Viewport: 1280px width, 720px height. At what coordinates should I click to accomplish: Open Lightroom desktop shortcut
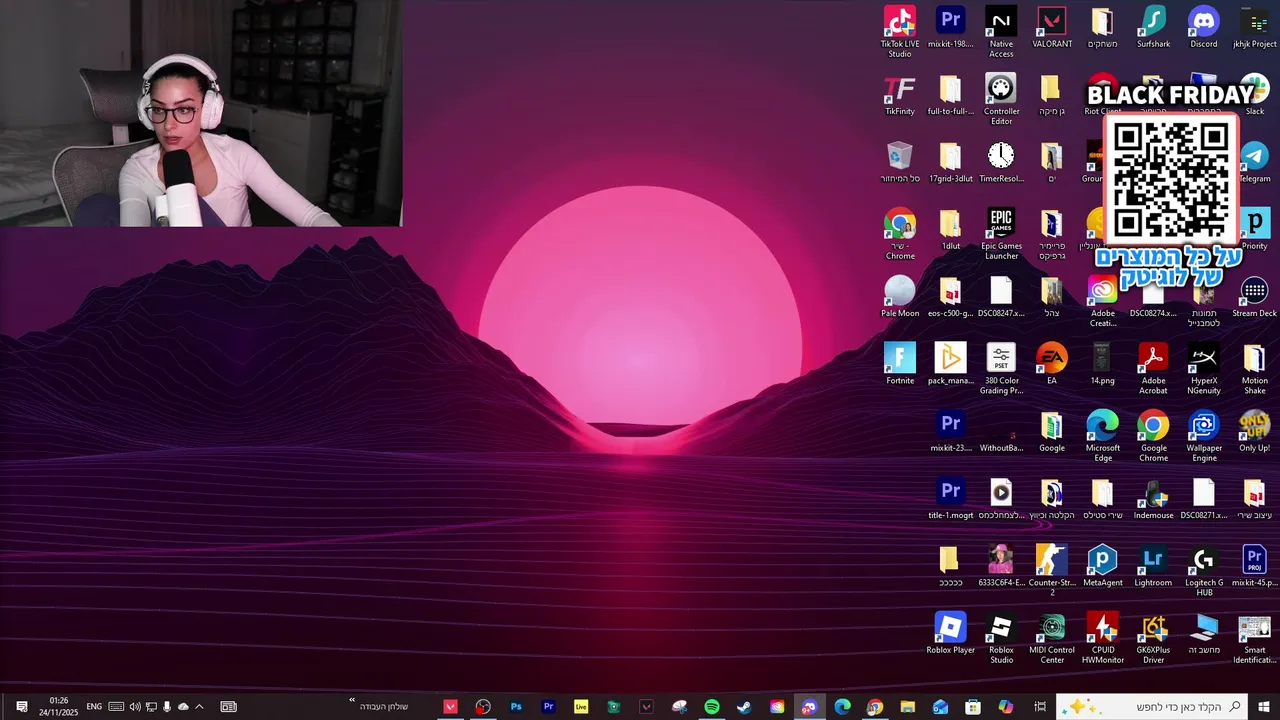tap(1153, 566)
